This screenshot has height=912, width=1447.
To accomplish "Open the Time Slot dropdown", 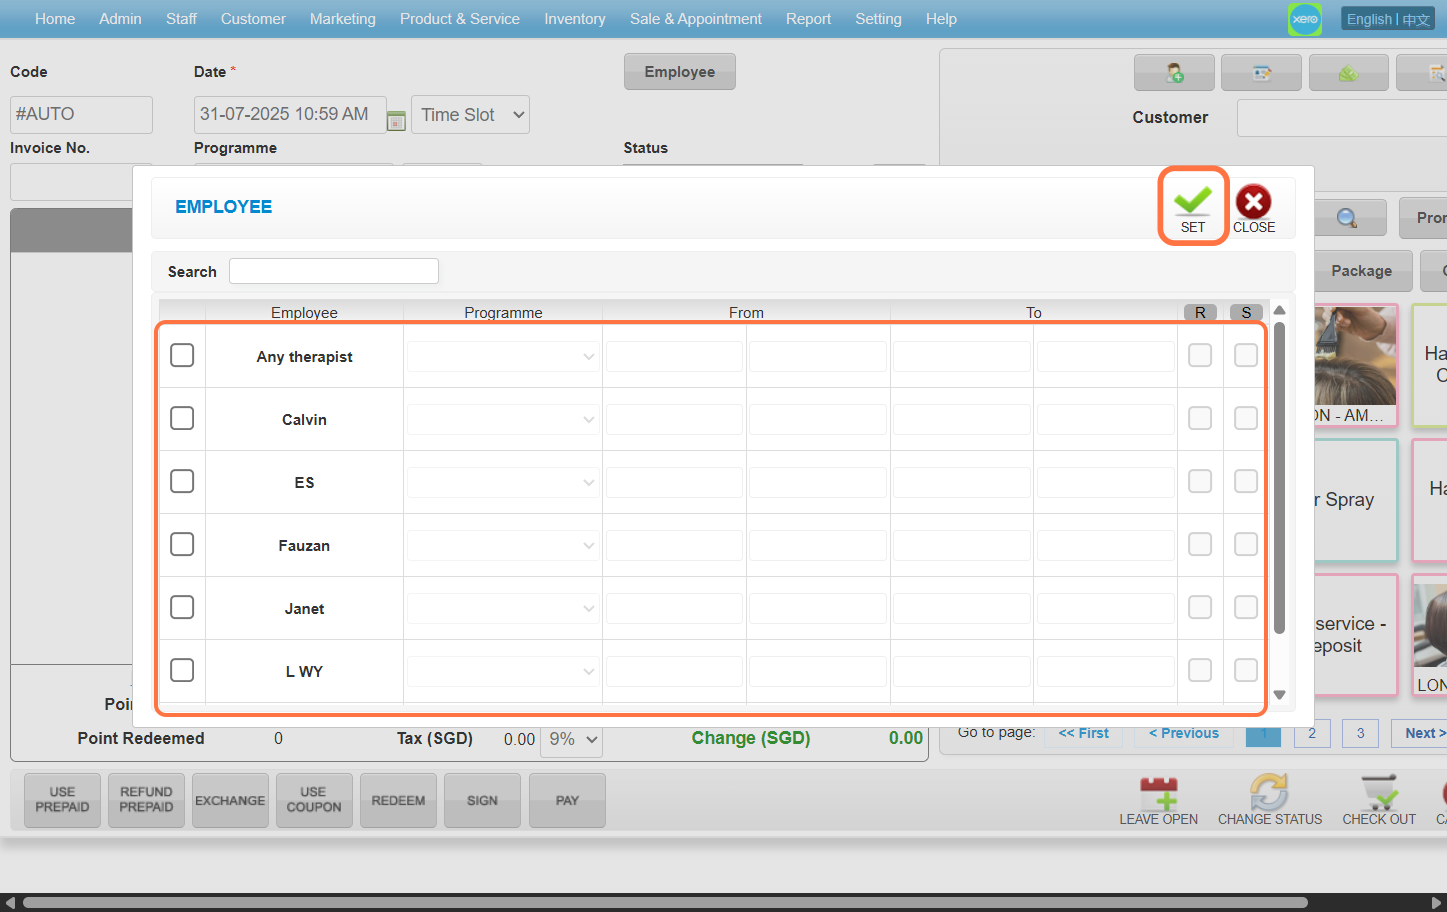I will coord(471,115).
